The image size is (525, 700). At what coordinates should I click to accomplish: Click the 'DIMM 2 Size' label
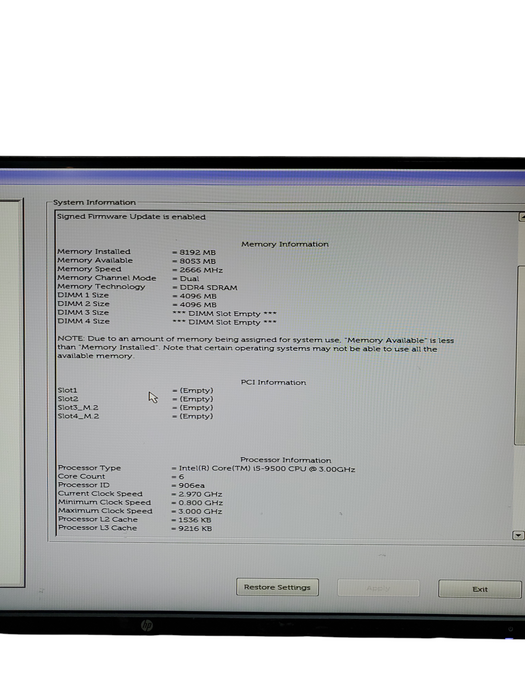[83, 304]
